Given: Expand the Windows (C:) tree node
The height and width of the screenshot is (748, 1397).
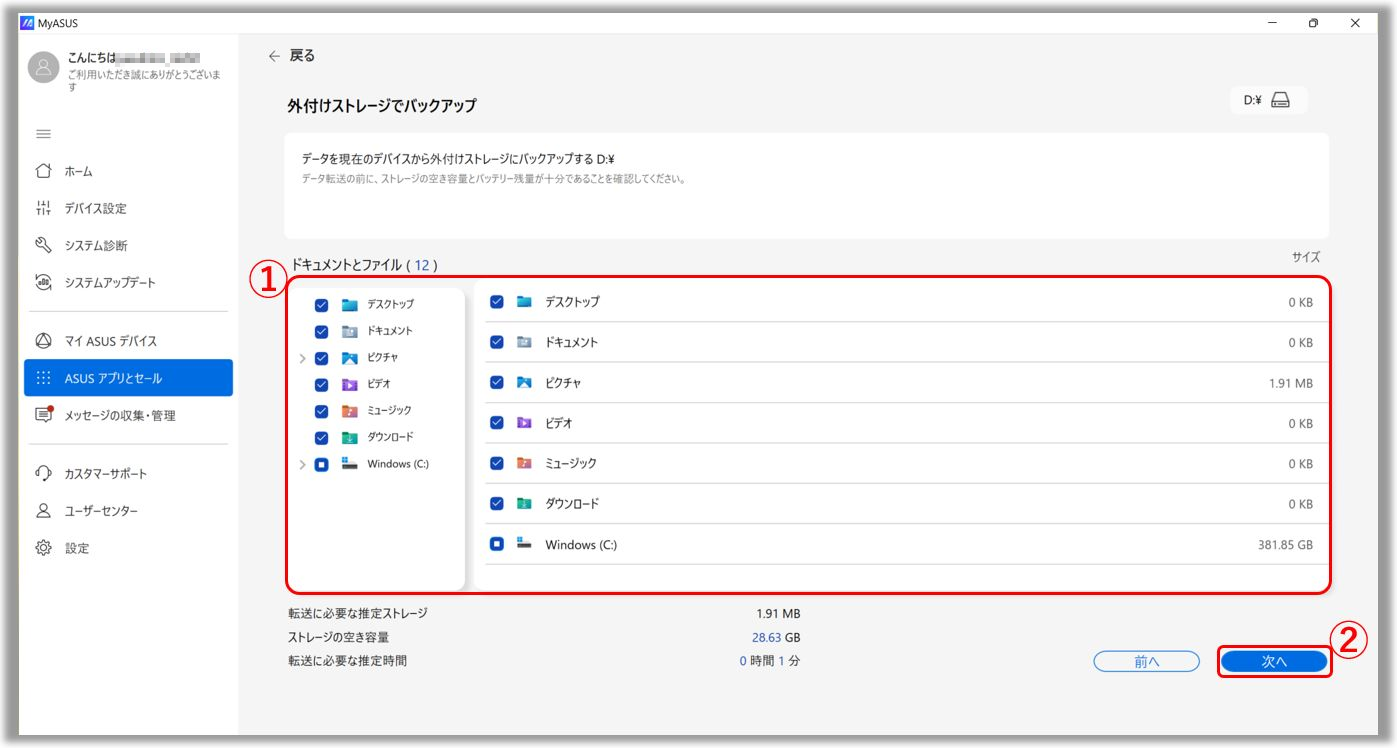Looking at the screenshot, I should (303, 464).
